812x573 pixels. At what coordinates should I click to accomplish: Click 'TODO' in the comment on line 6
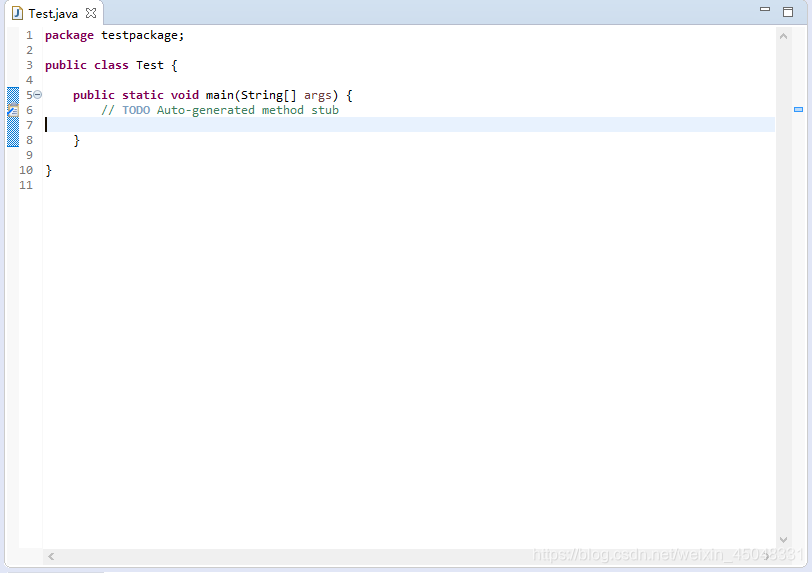pyautogui.click(x=136, y=110)
